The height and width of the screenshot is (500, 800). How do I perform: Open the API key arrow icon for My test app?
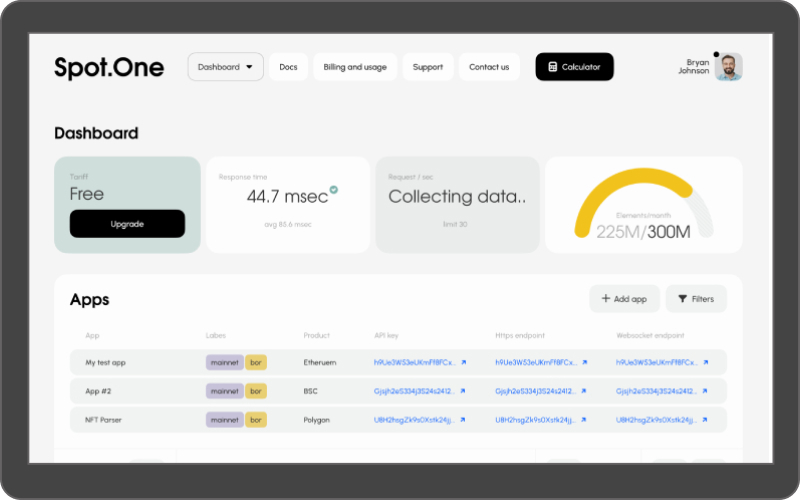(463, 362)
